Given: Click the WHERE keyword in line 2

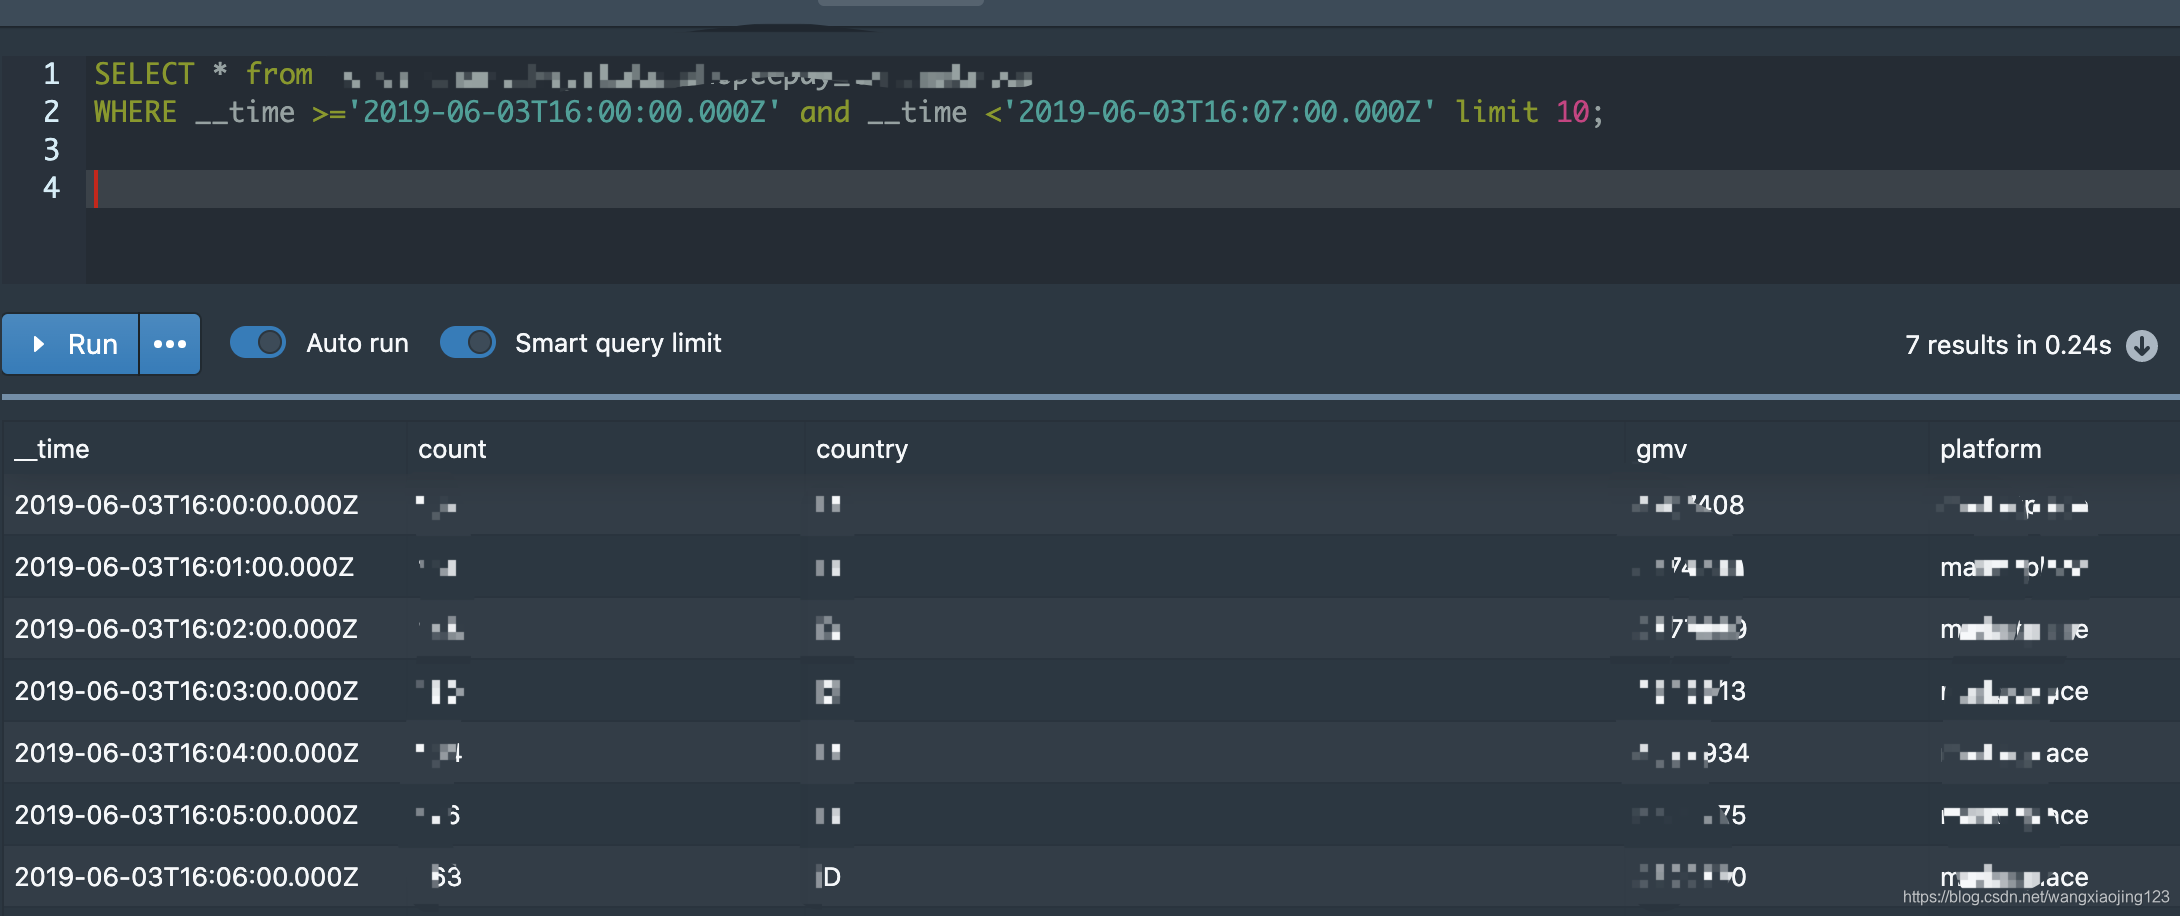Looking at the screenshot, I should click(135, 112).
